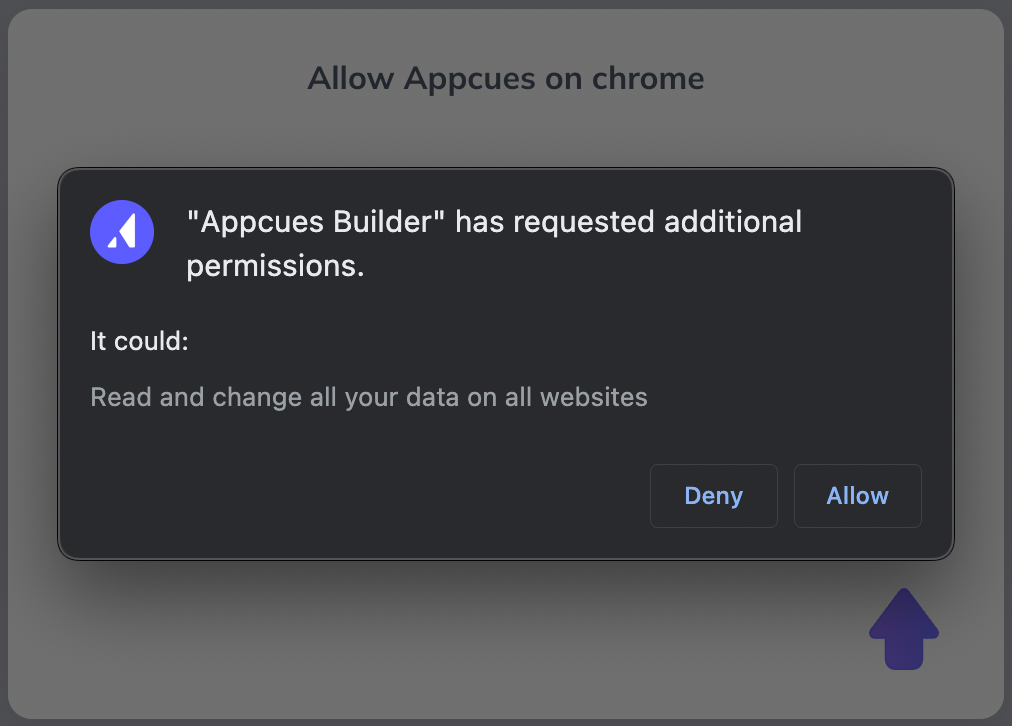Click the purple upward arrow pointer
The height and width of the screenshot is (726, 1012).
(x=904, y=629)
